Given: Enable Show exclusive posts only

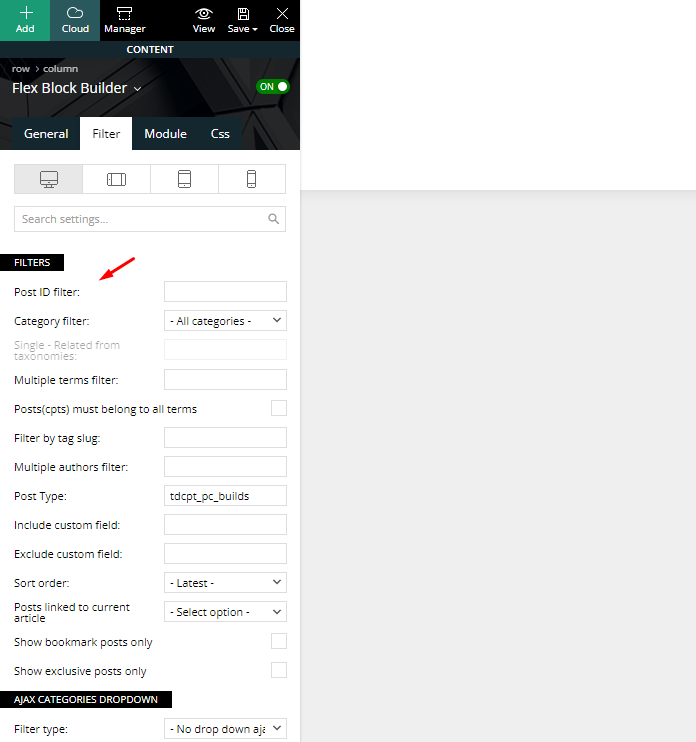Looking at the screenshot, I should coord(279,670).
